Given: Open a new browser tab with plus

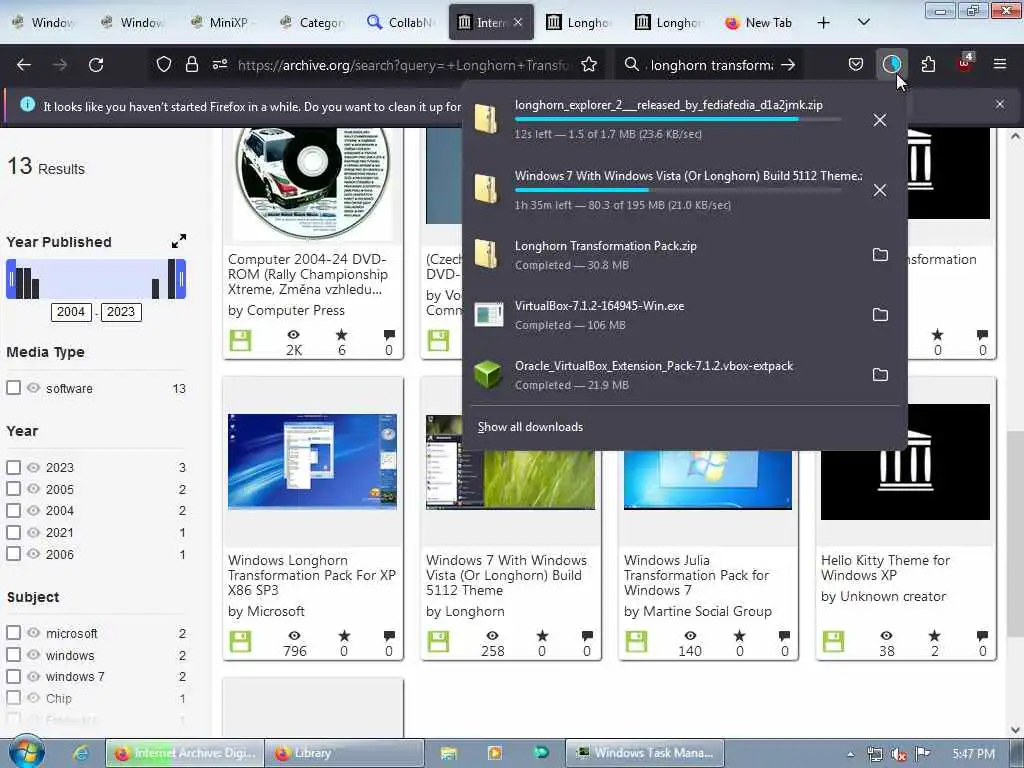Looking at the screenshot, I should coord(824,22).
